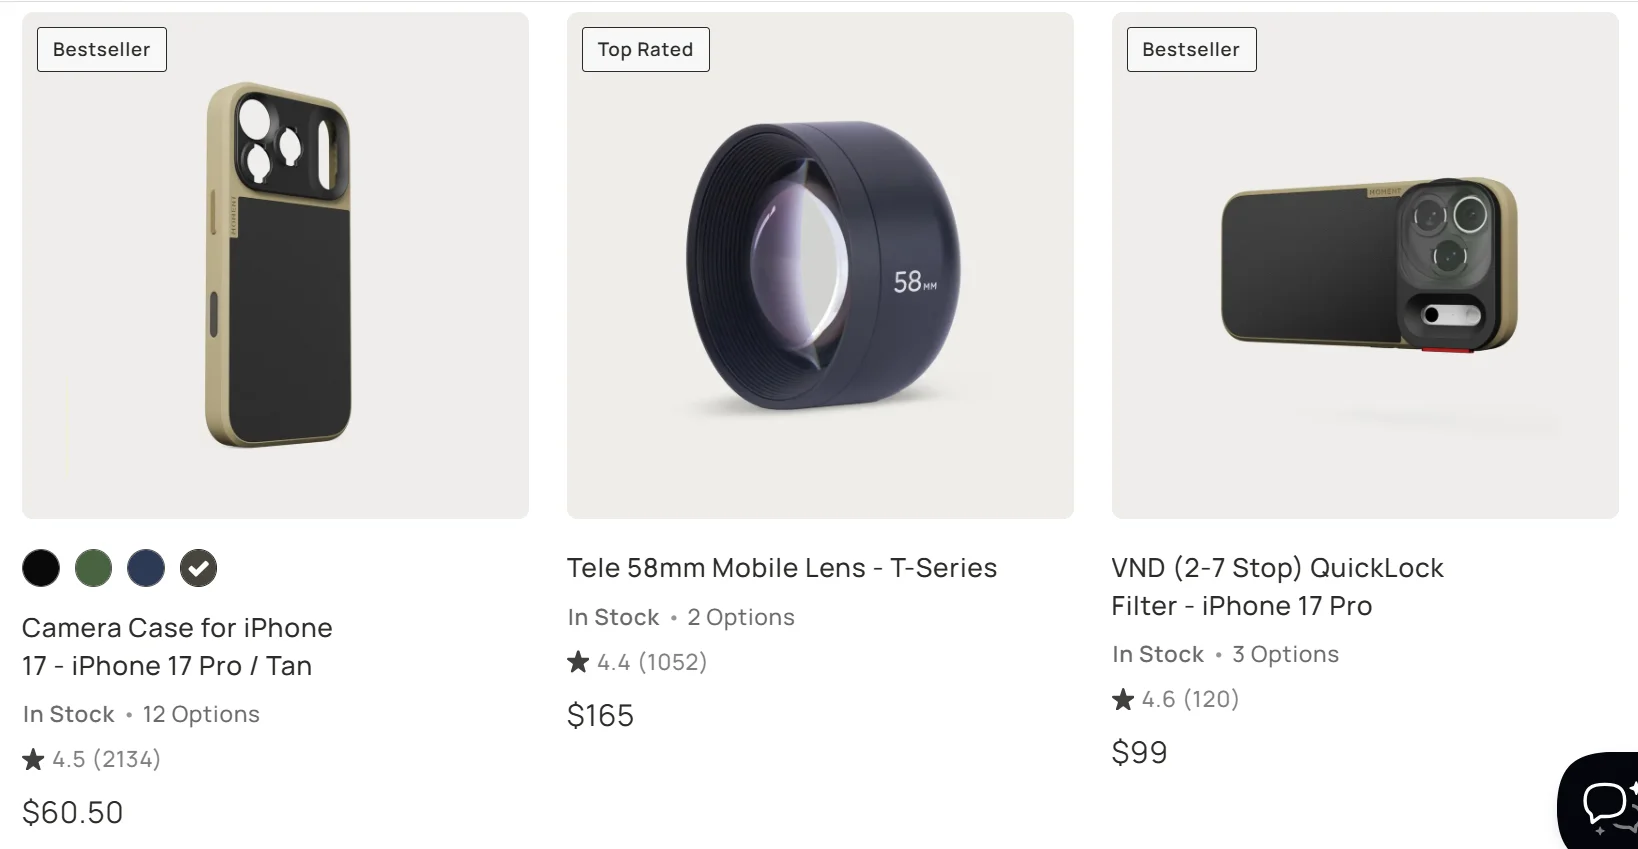Viewport: 1638px width, 849px height.
Task: Click the Bestseller badge on Camera Case
Action: pos(102,50)
